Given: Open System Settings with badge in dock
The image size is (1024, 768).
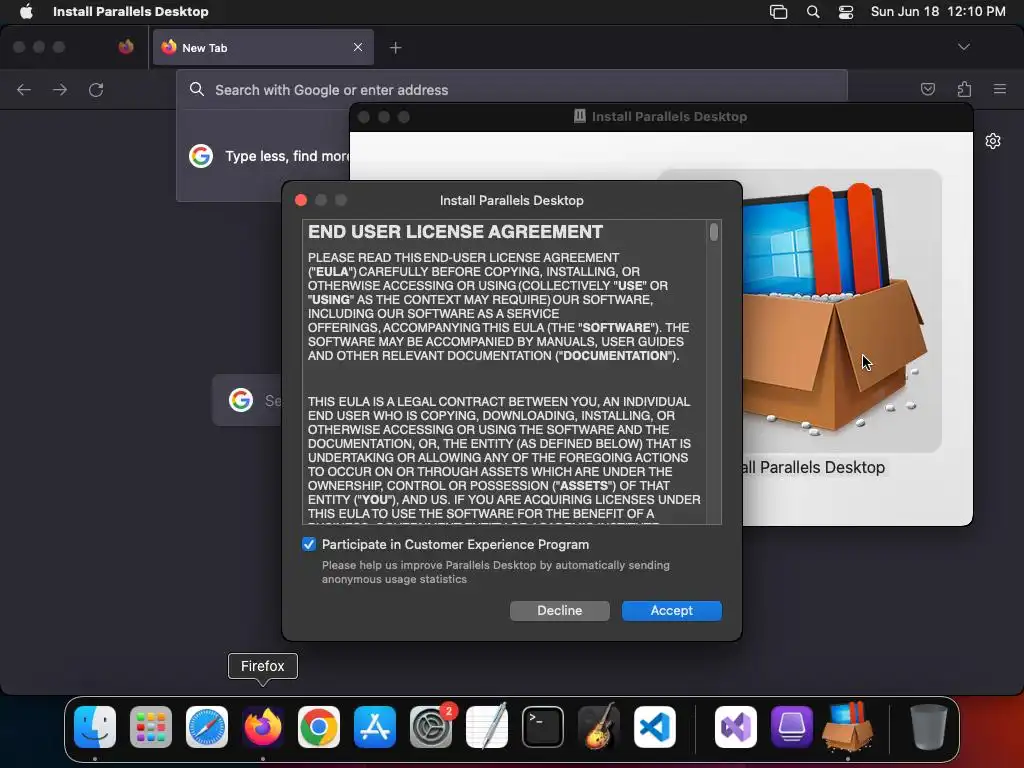Looking at the screenshot, I should point(431,727).
